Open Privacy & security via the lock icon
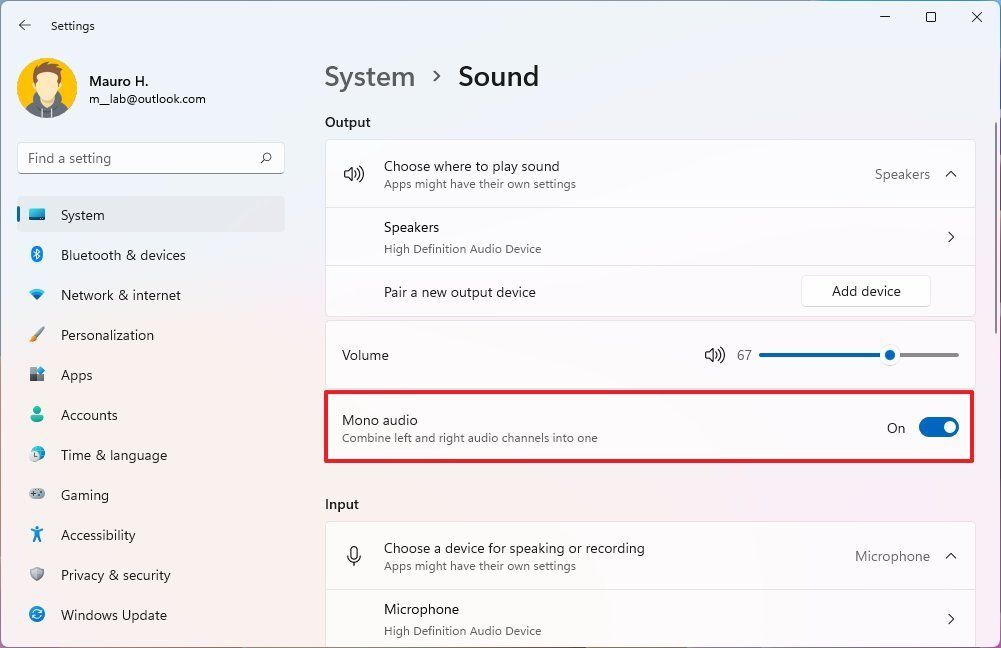This screenshot has width=1001, height=648. 37,575
